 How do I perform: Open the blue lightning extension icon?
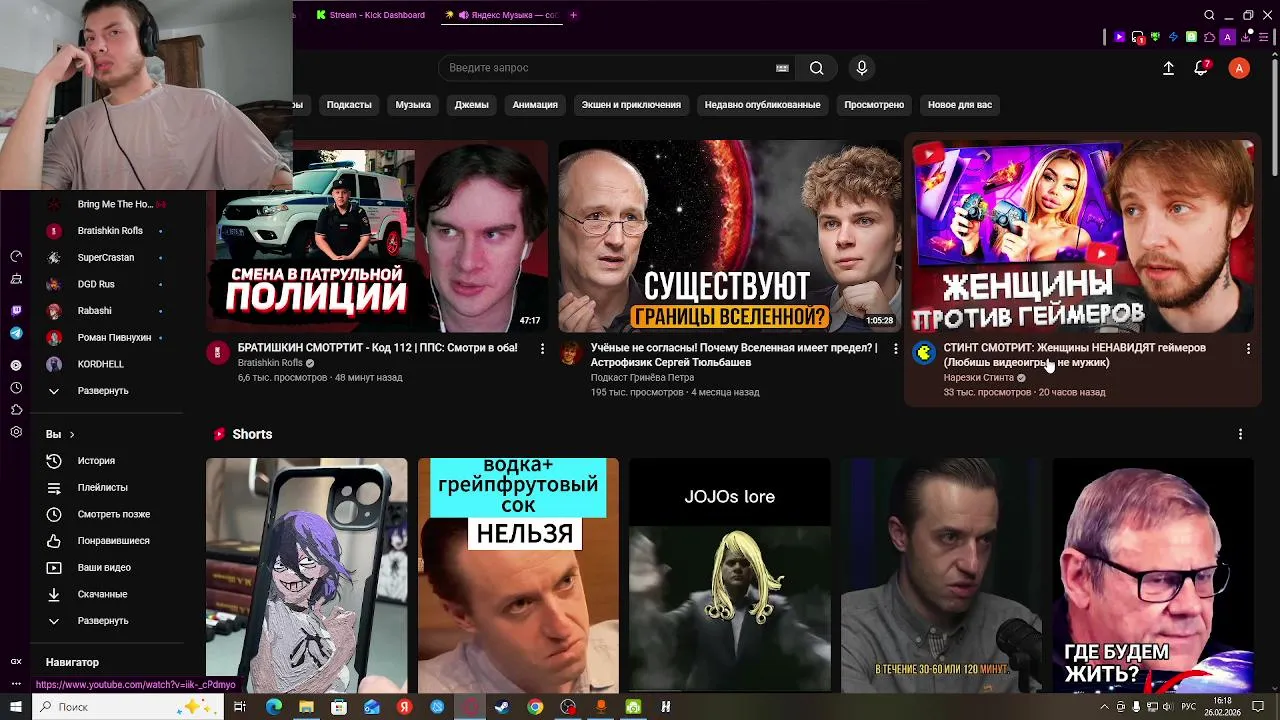click(1173, 37)
